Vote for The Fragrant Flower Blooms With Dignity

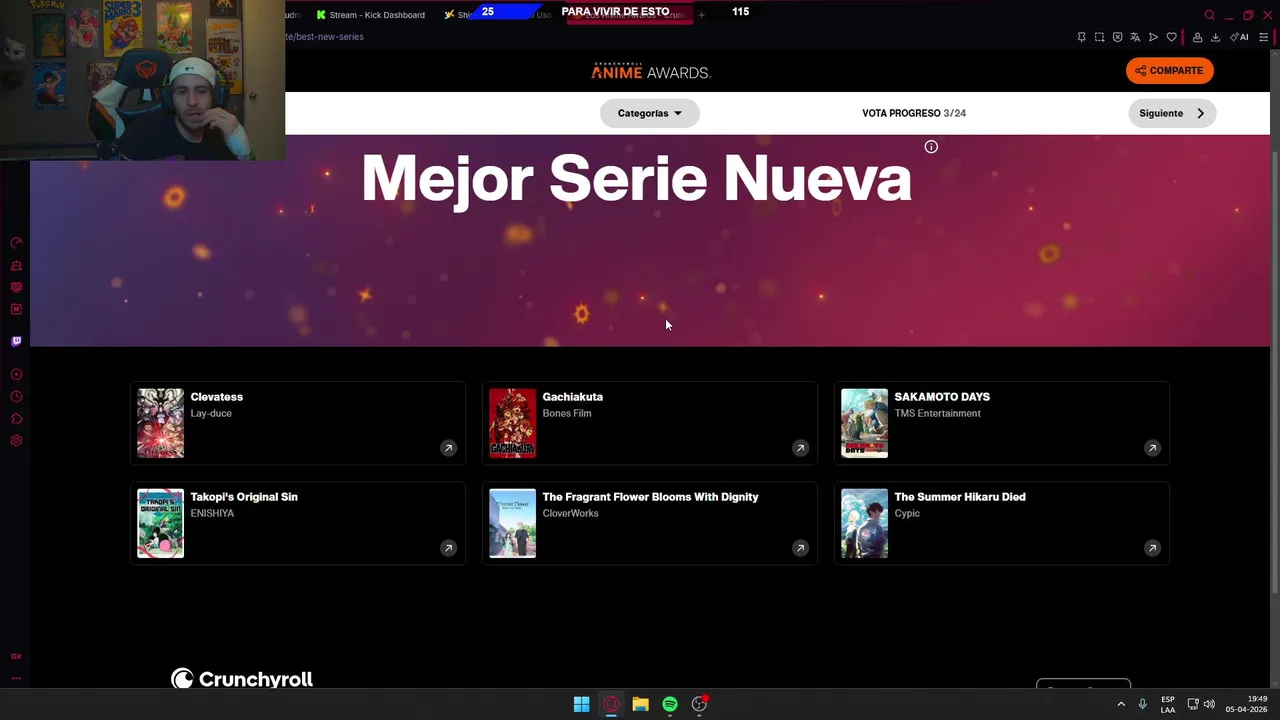click(x=650, y=497)
